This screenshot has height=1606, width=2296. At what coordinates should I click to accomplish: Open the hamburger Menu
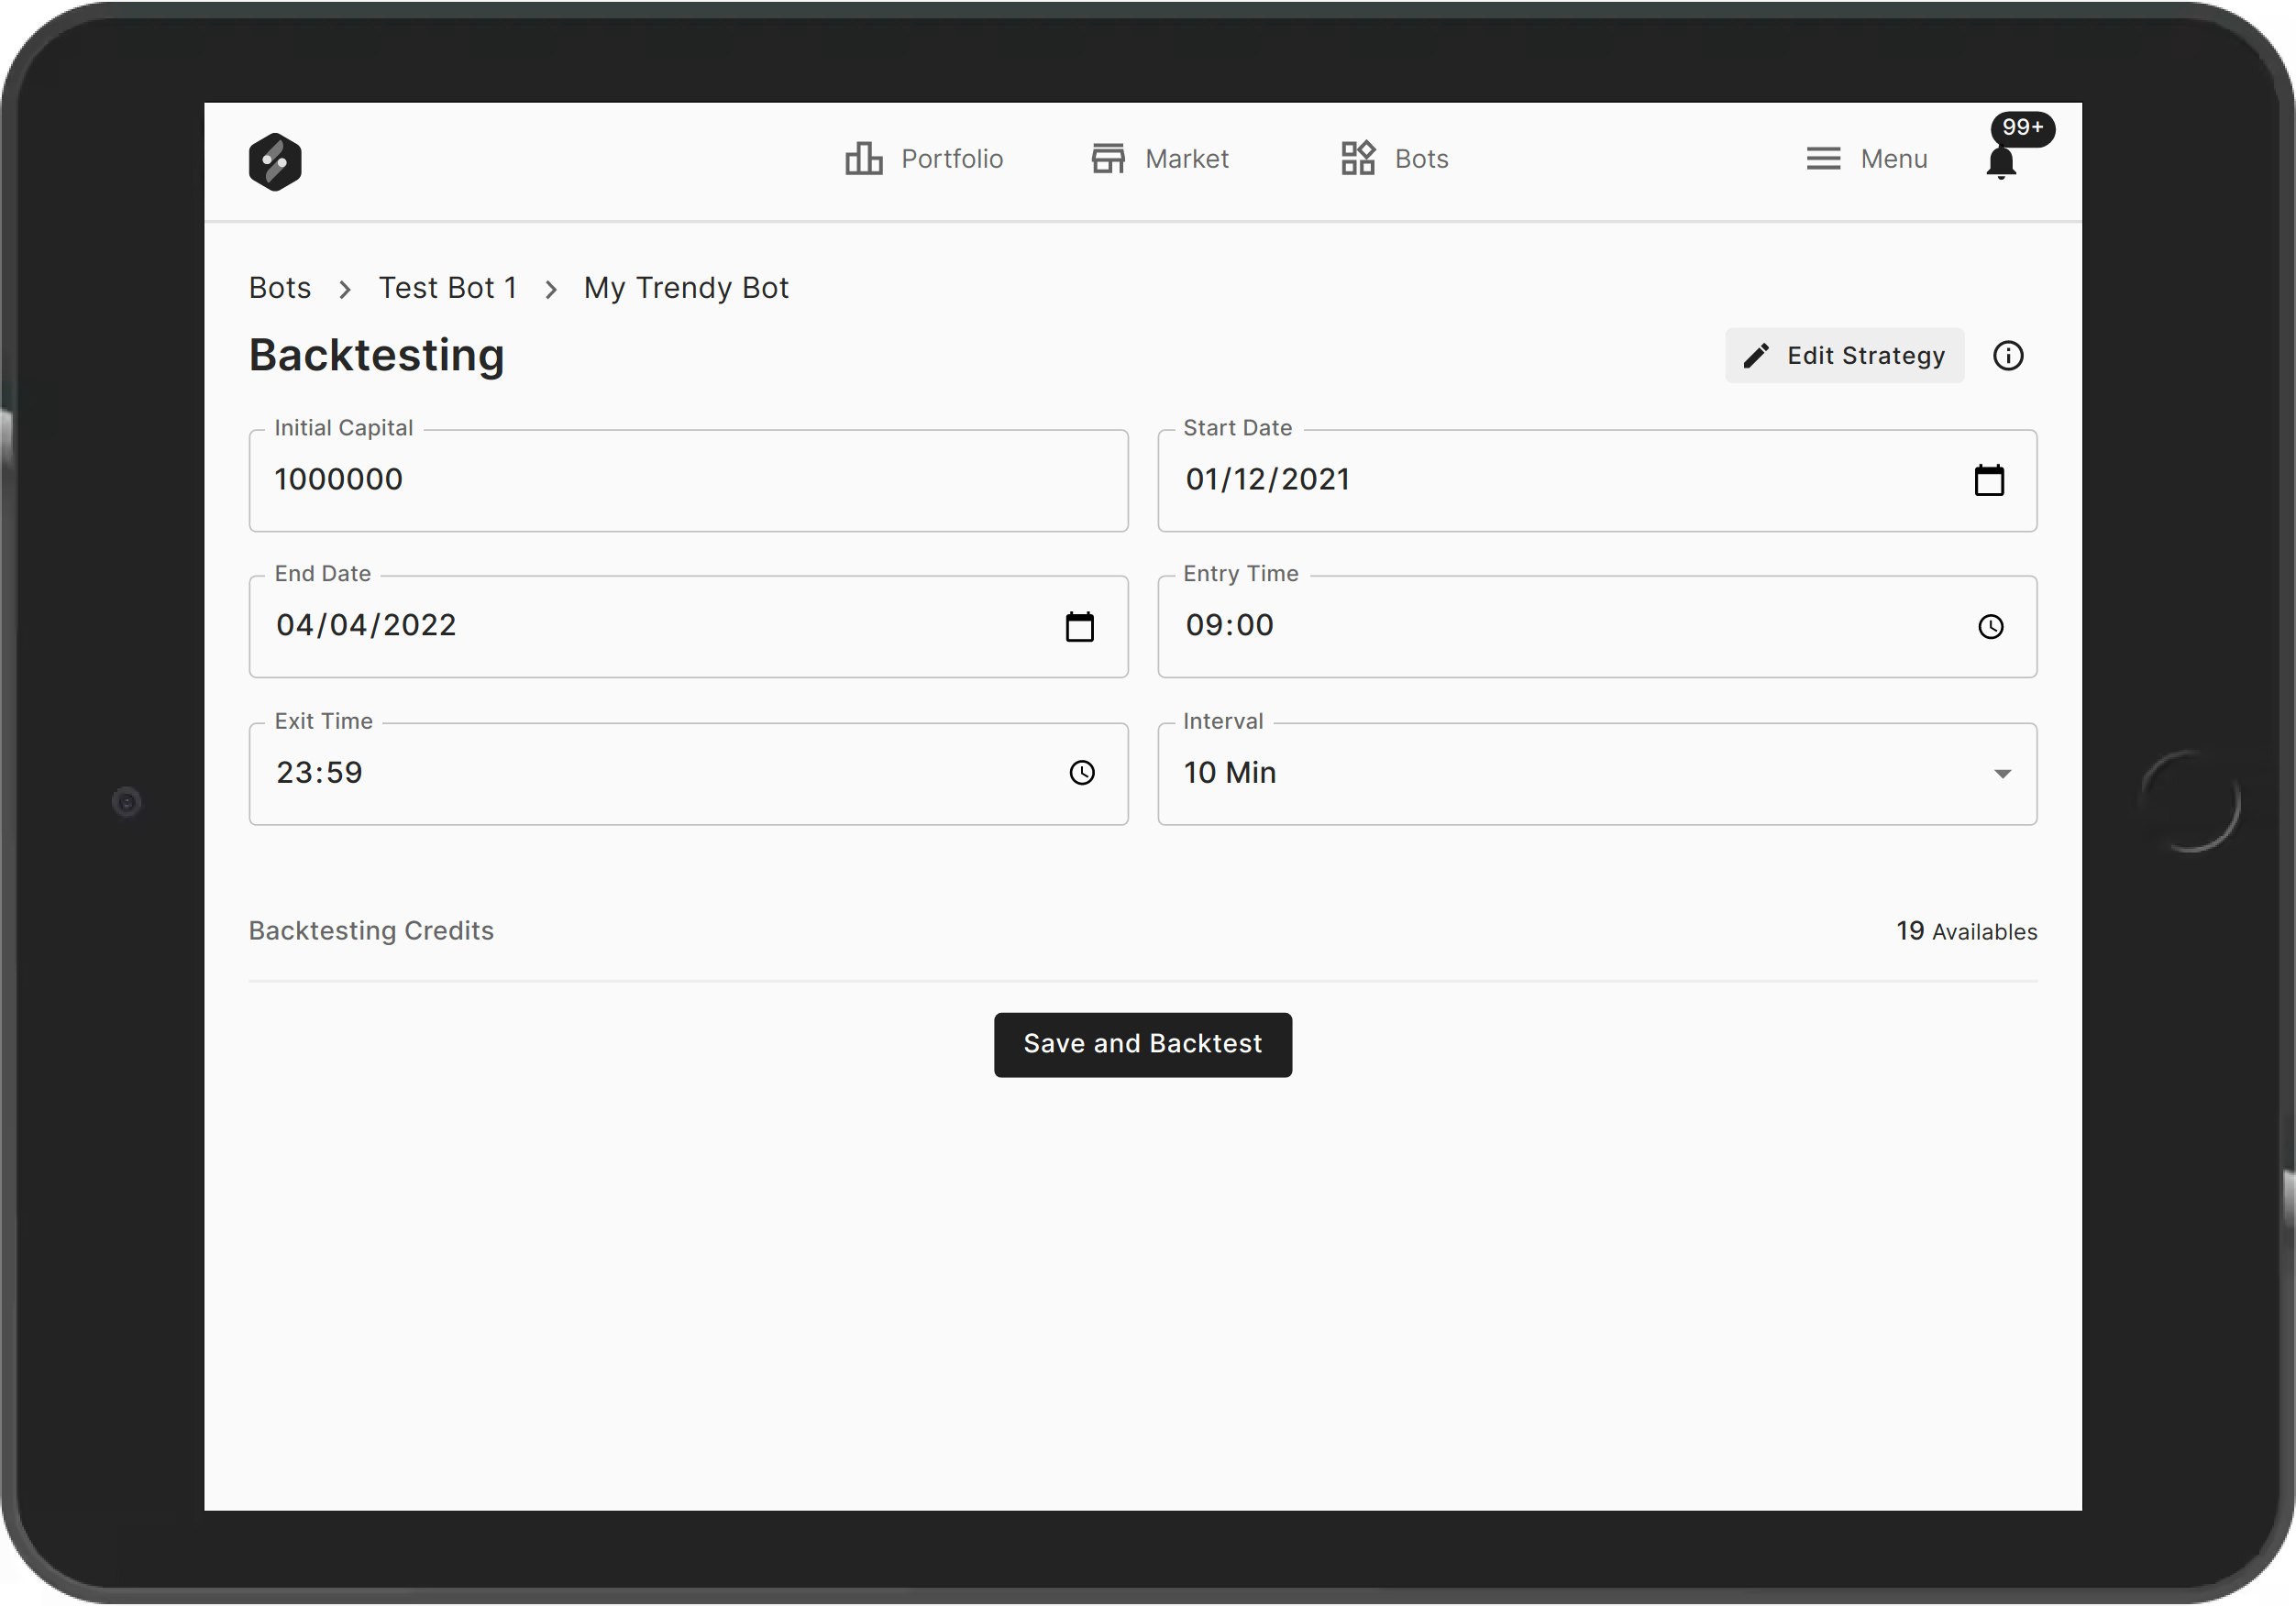click(1867, 159)
